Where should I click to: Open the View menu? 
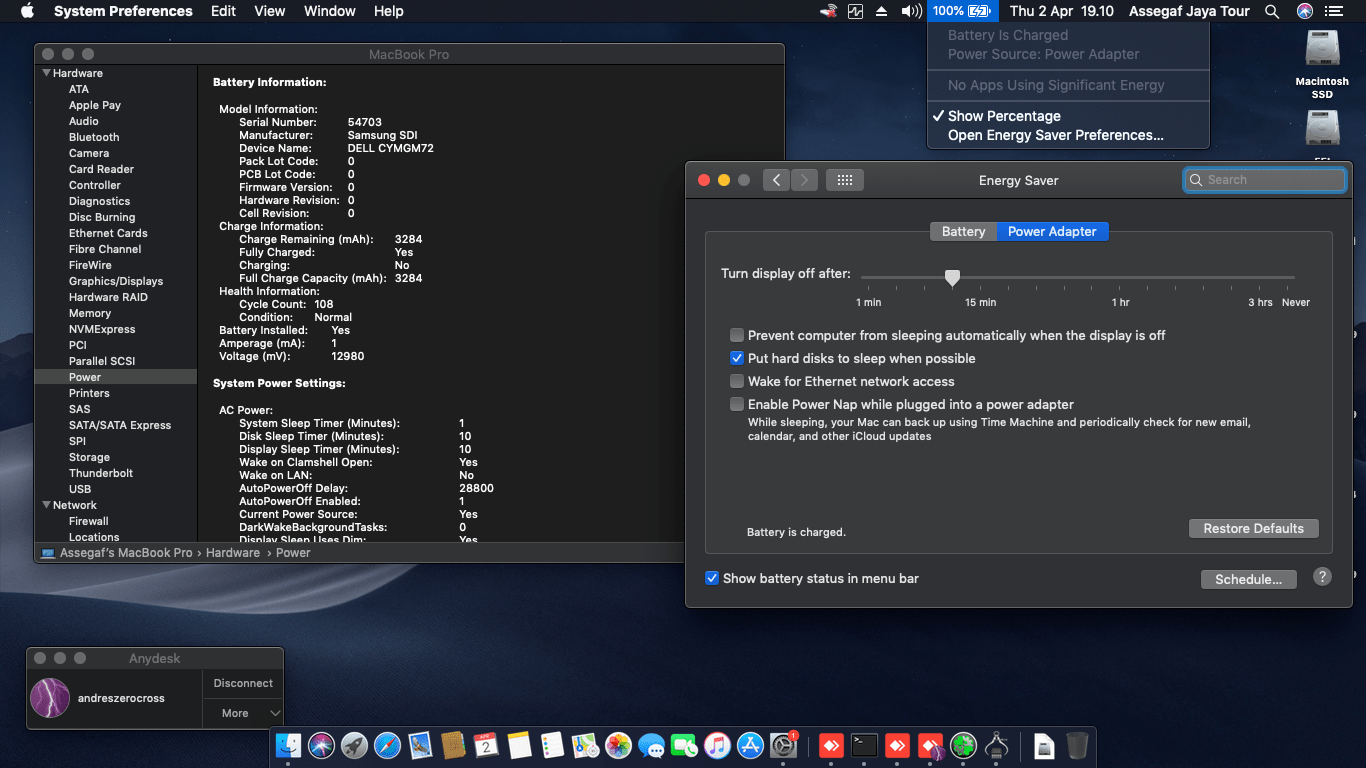tap(269, 11)
